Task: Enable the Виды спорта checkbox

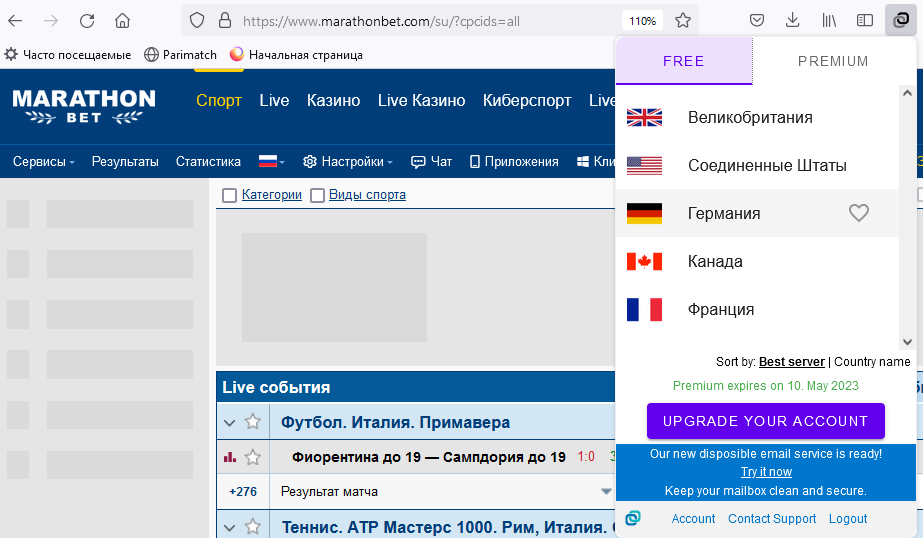Action: point(318,195)
